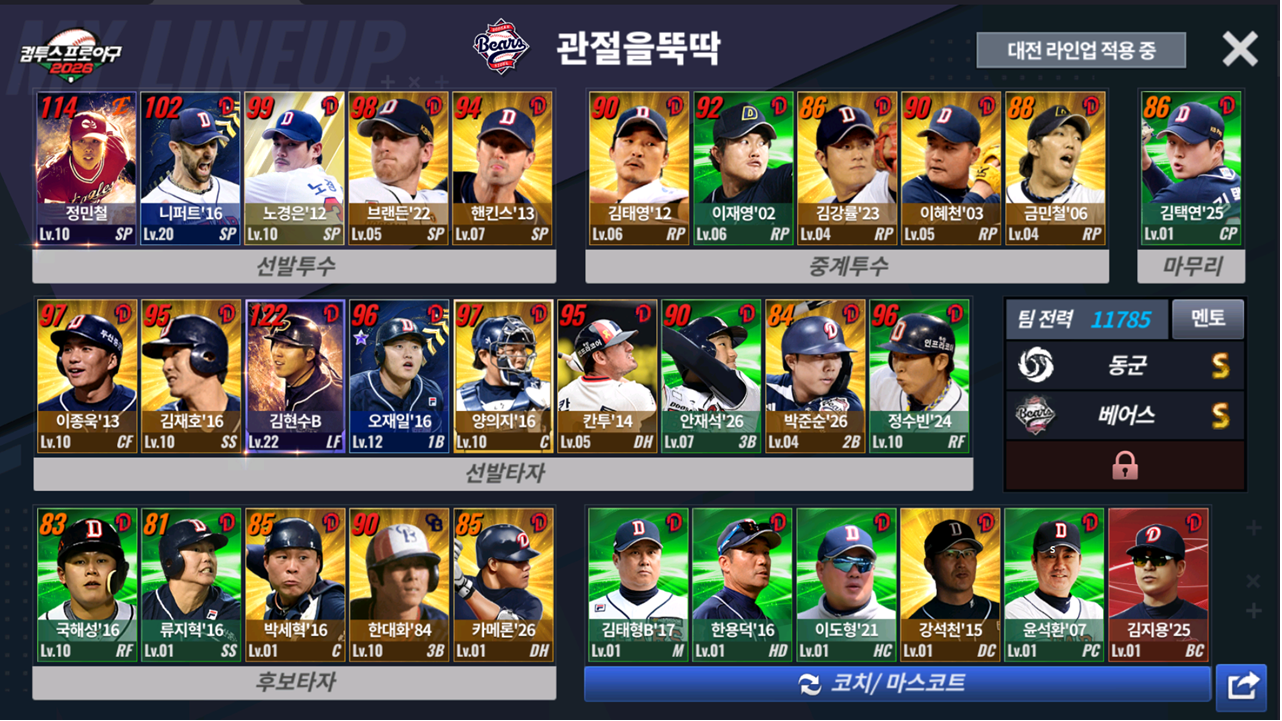Tap the share icon at bottom right
The image size is (1282, 721).
1242,685
